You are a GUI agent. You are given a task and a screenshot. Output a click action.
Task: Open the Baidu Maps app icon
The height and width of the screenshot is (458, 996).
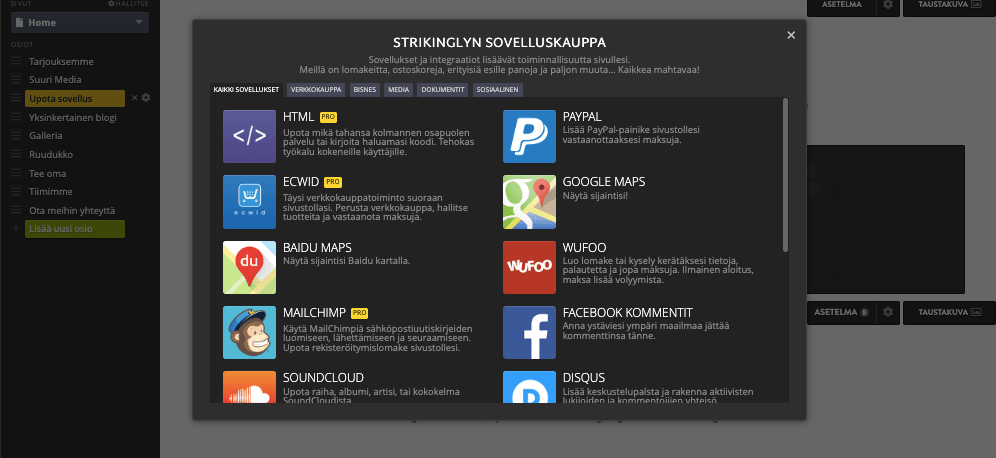[x=249, y=267]
